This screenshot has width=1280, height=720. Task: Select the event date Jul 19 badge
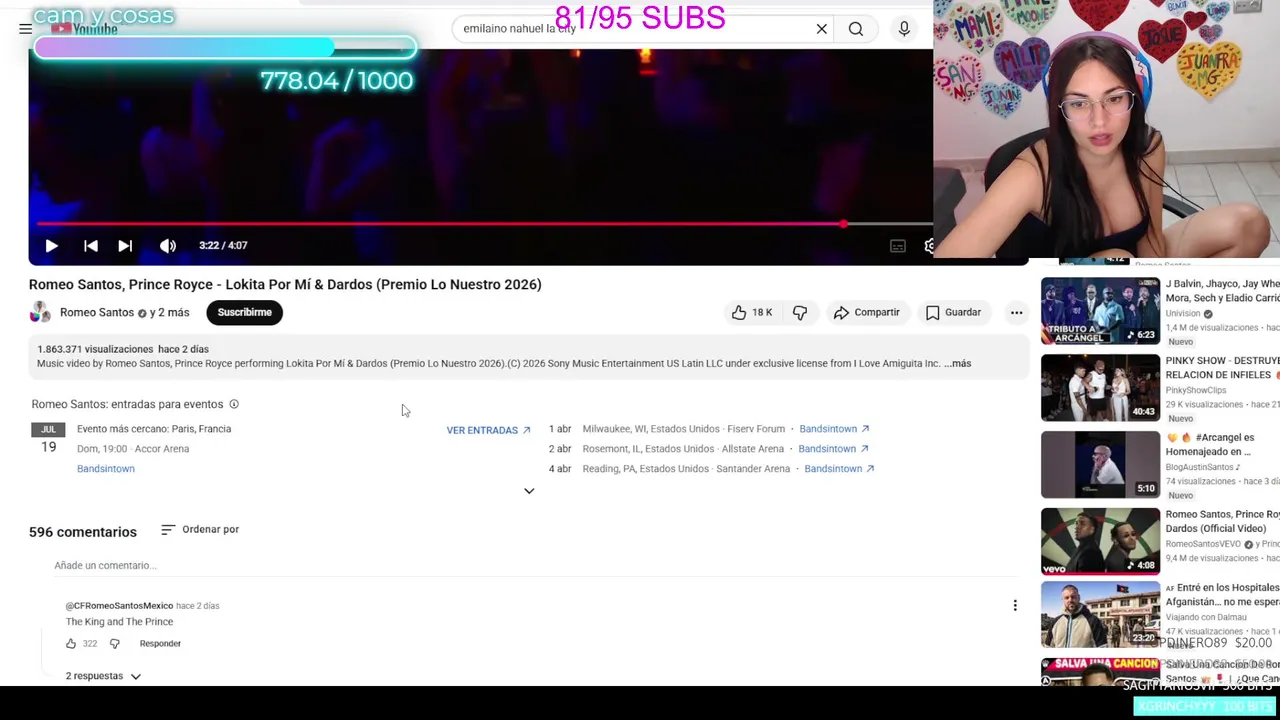(x=48, y=439)
